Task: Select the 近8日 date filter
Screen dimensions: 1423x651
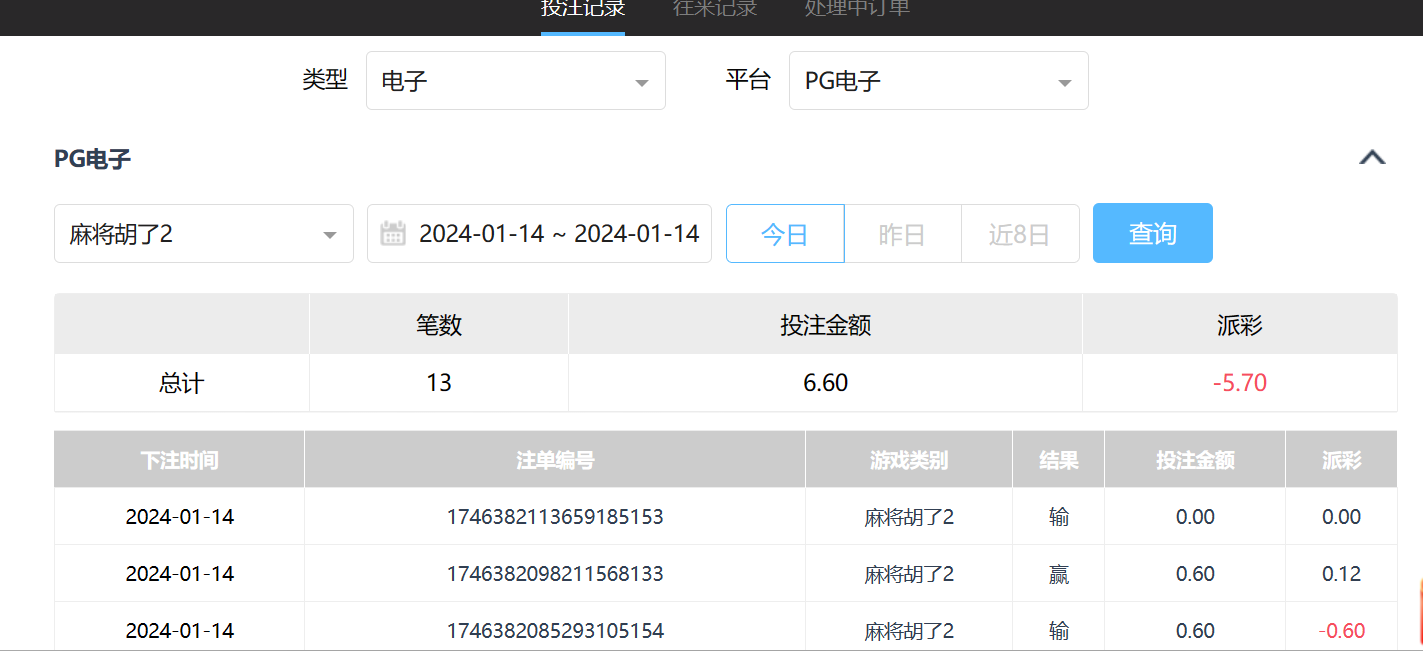Action: point(1019,234)
